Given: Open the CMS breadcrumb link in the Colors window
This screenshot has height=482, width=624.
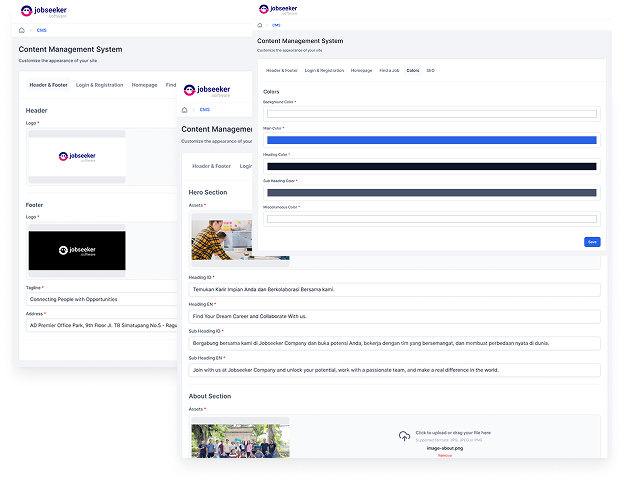Looking at the screenshot, I should coord(276,25).
